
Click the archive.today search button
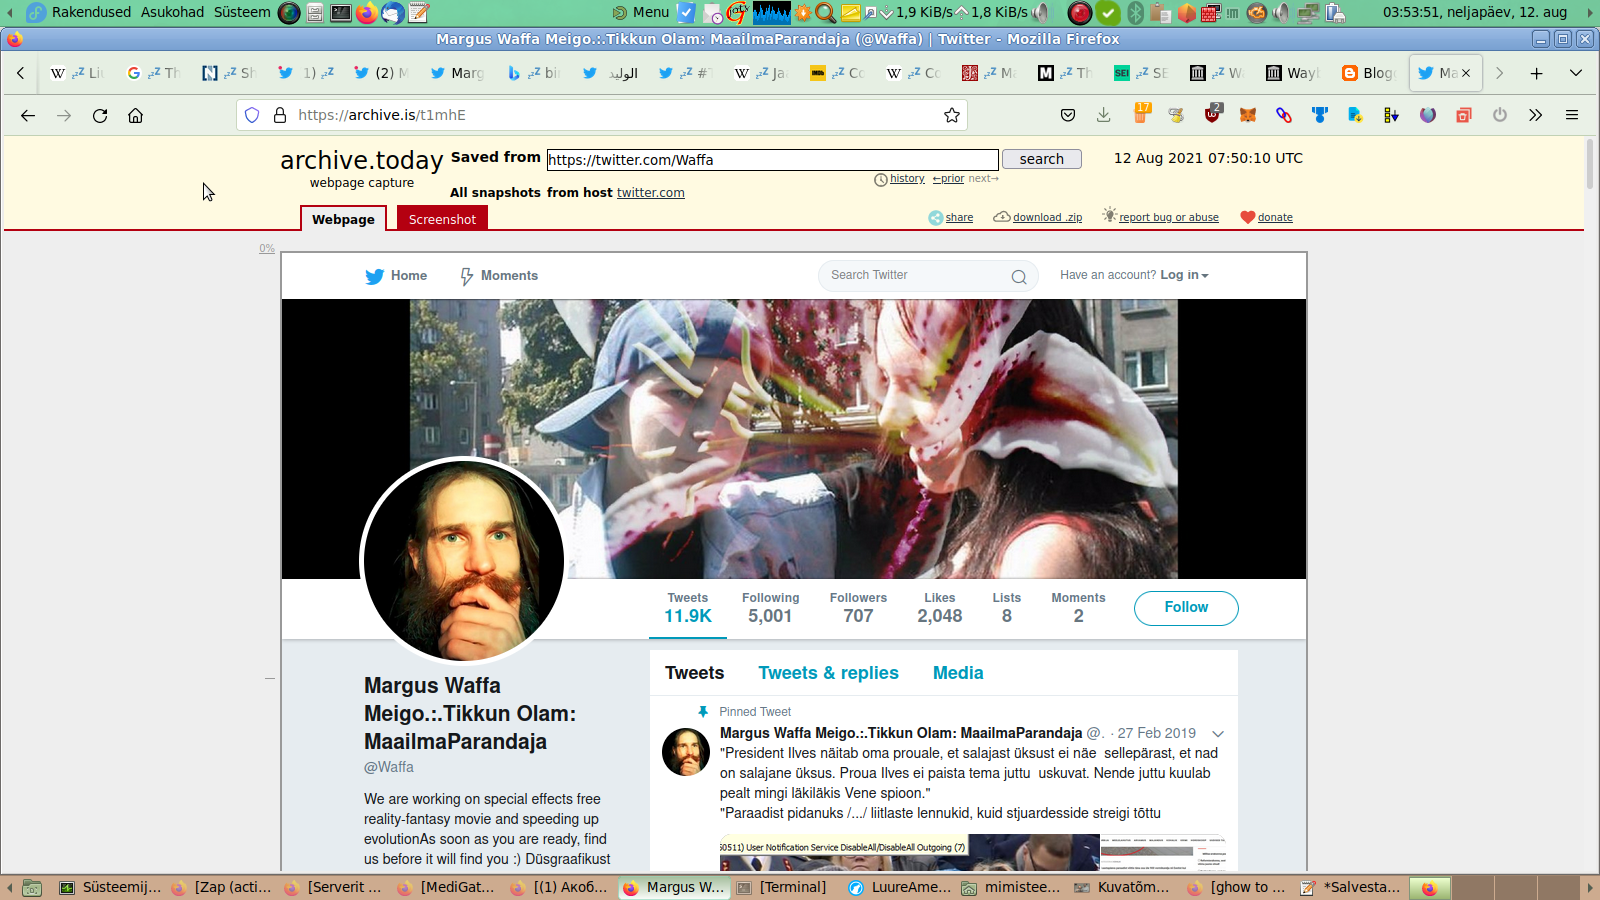1042,159
